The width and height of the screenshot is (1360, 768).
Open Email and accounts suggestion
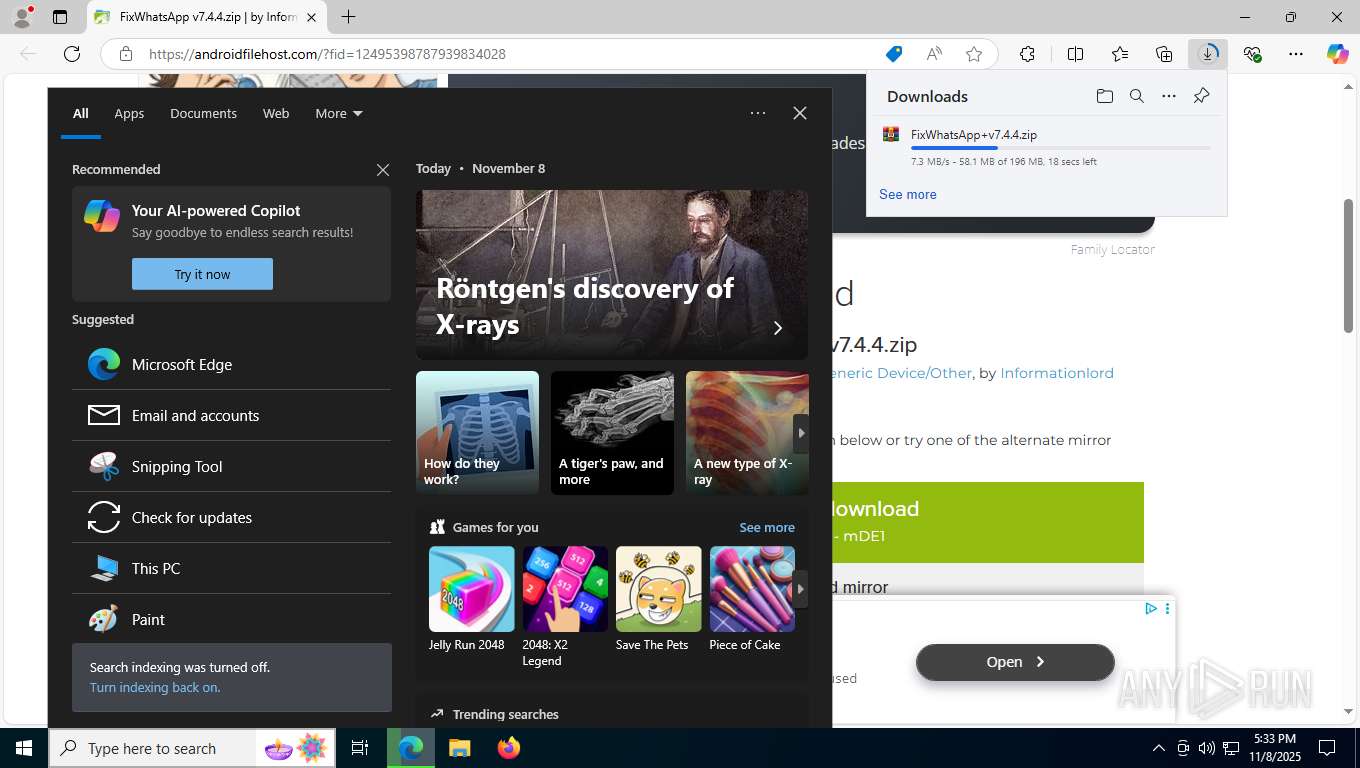pyautogui.click(x=231, y=415)
